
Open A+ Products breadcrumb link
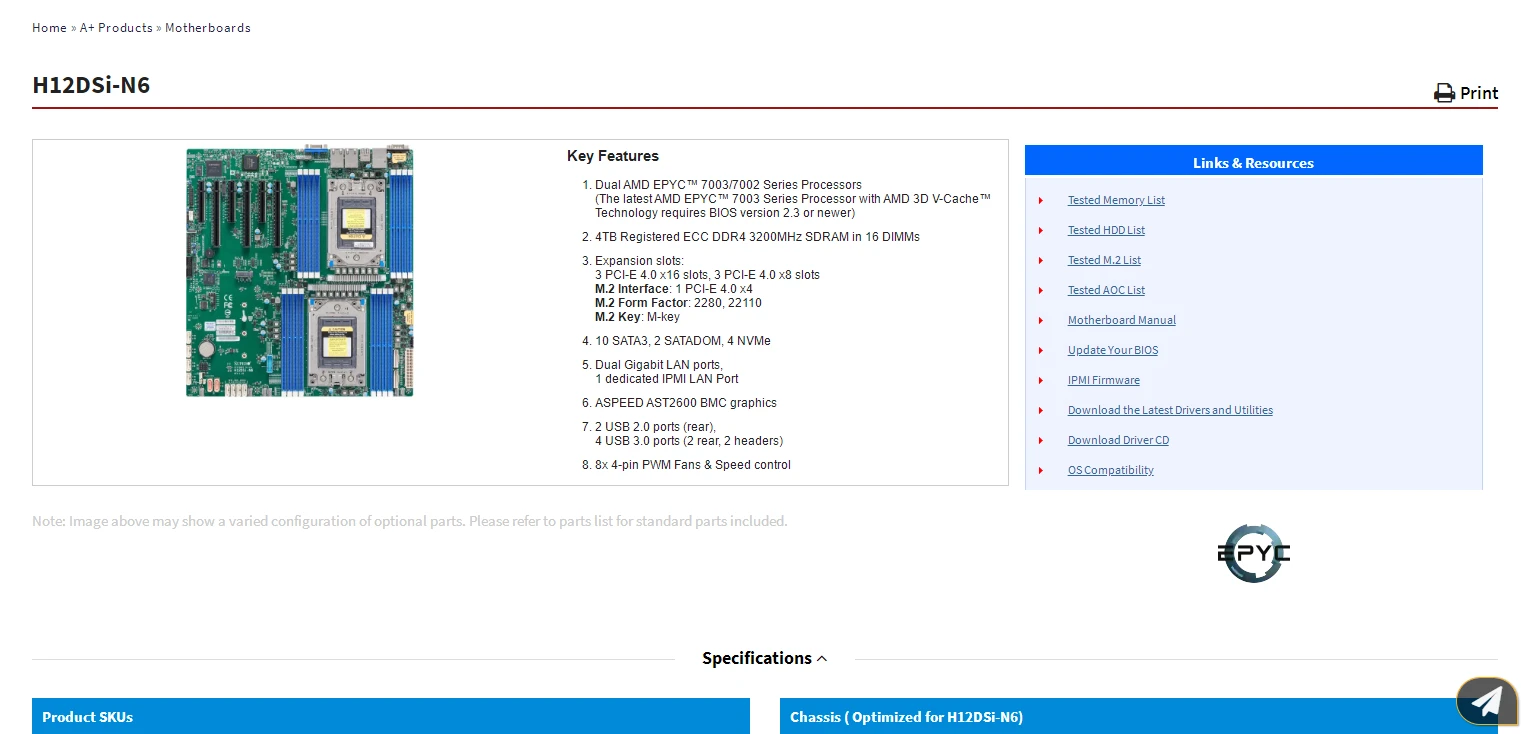(x=116, y=28)
